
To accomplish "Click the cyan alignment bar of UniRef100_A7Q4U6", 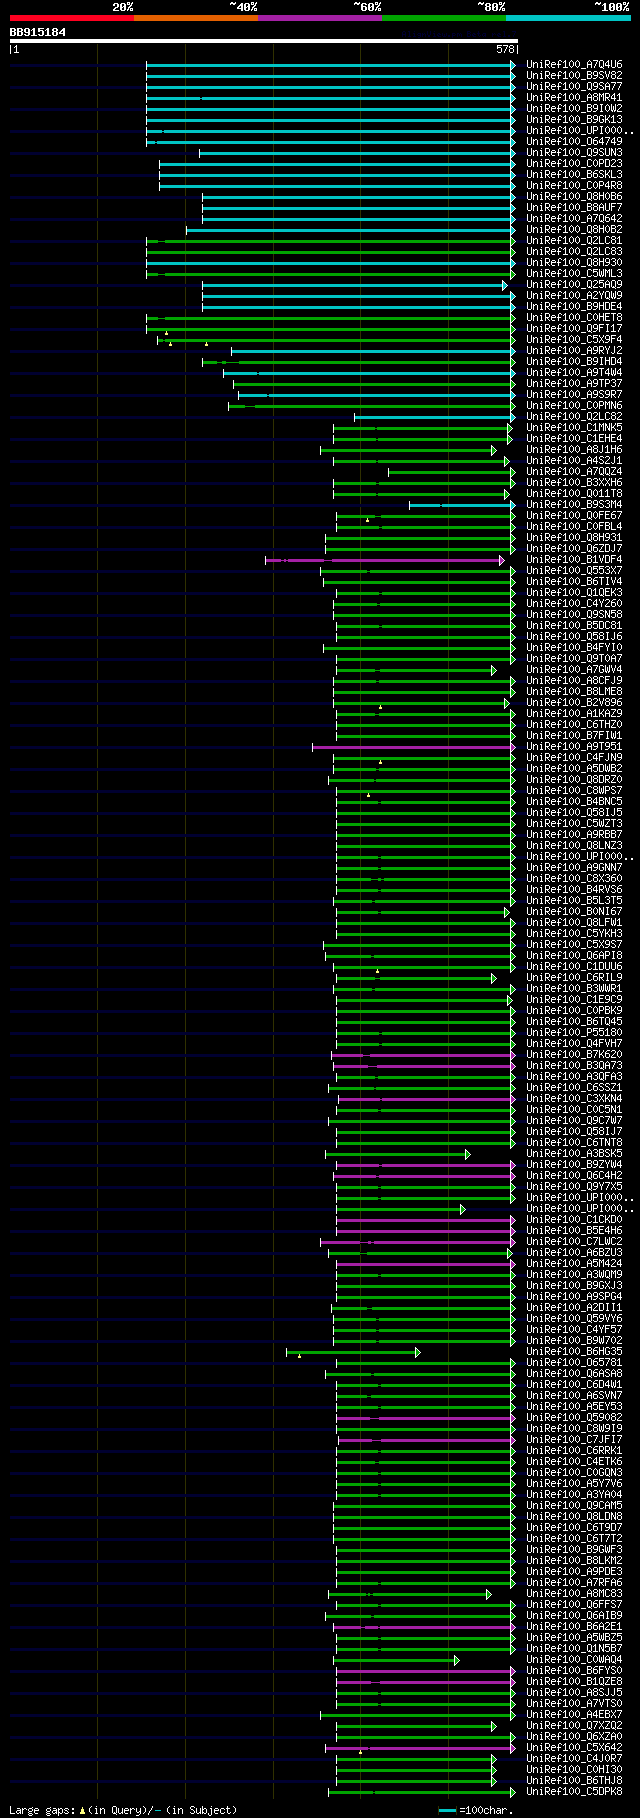I will coord(331,65).
